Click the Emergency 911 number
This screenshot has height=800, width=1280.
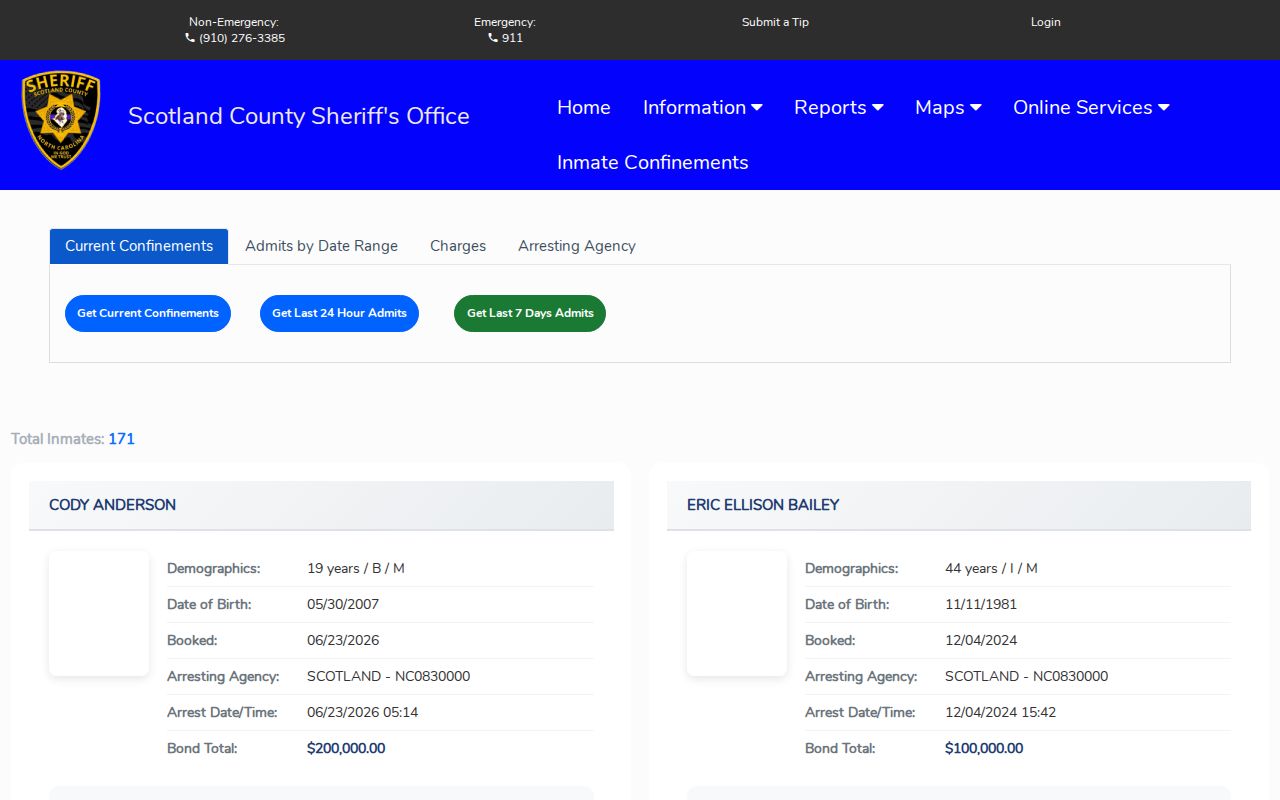click(512, 38)
